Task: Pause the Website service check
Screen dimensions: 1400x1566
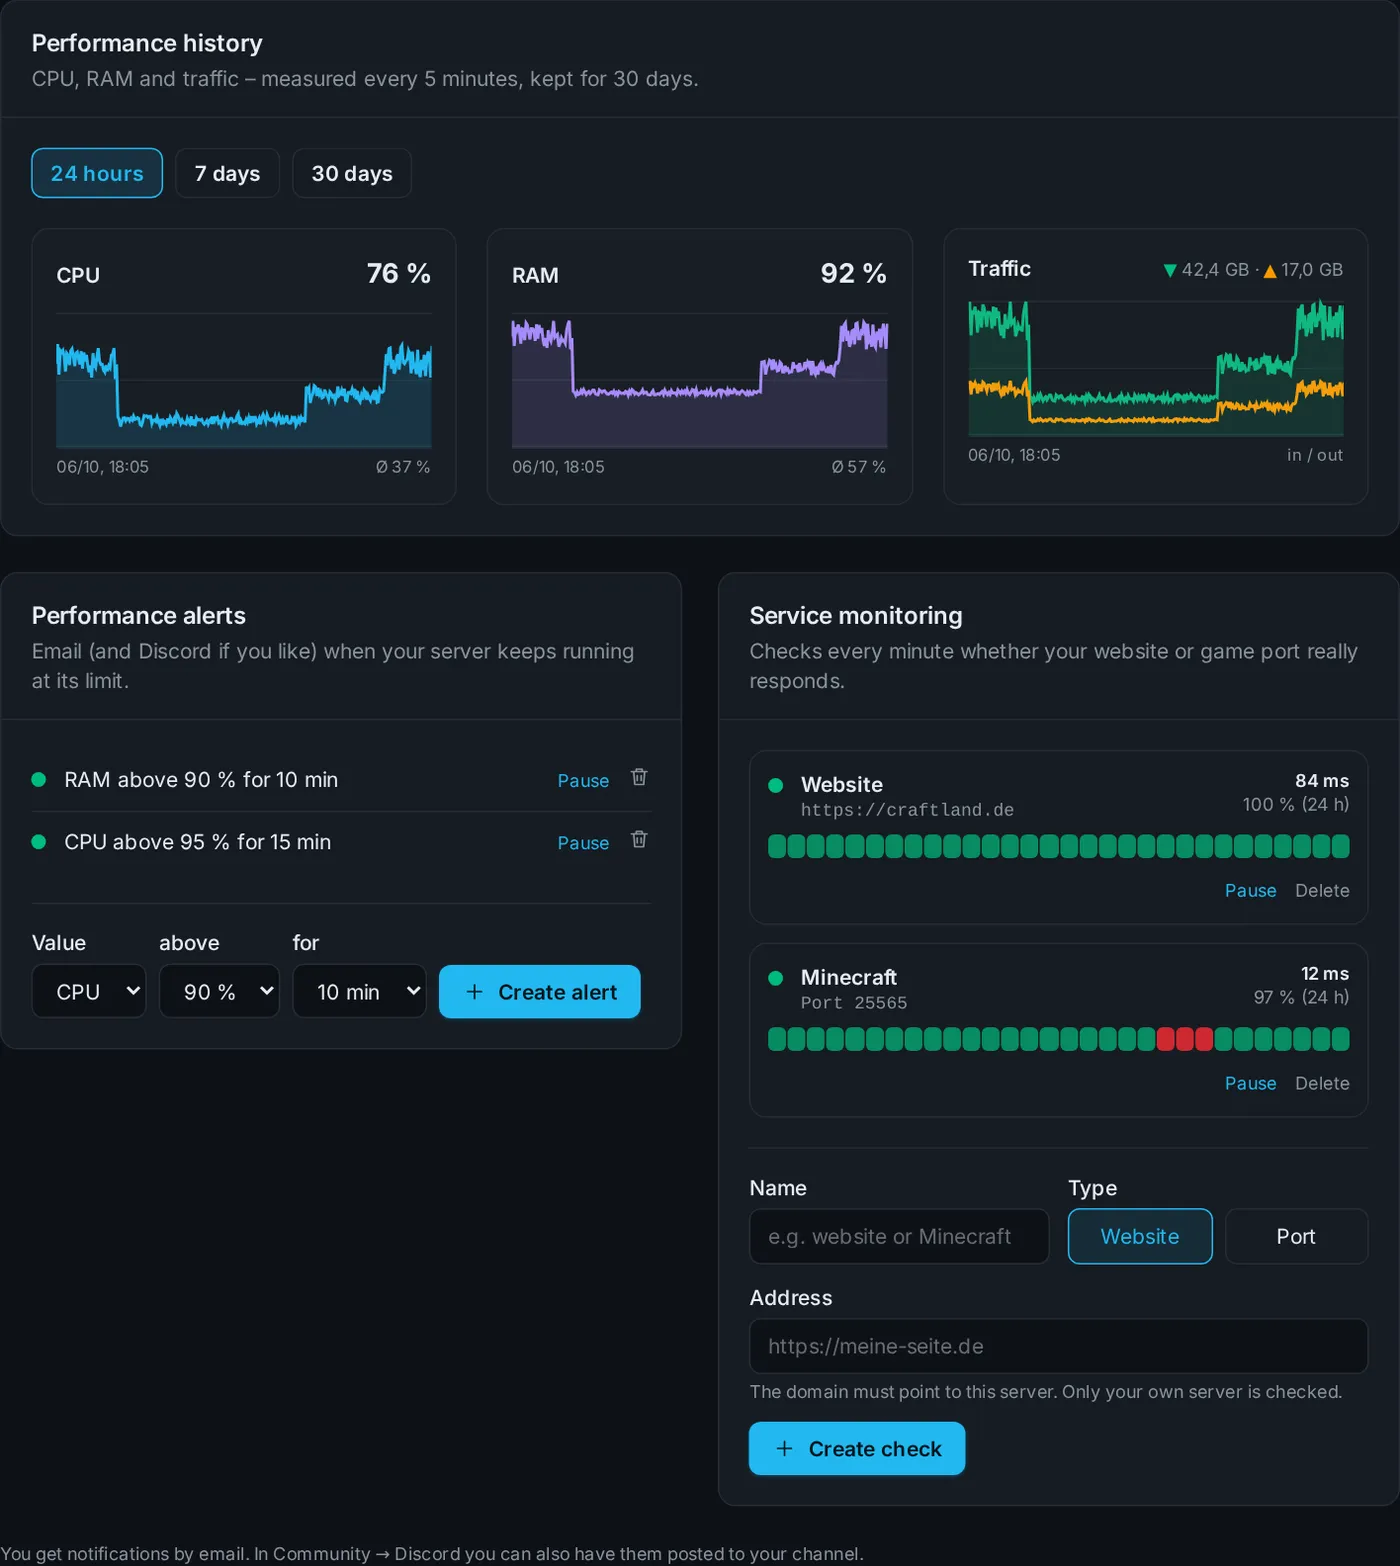Action: [1250, 890]
